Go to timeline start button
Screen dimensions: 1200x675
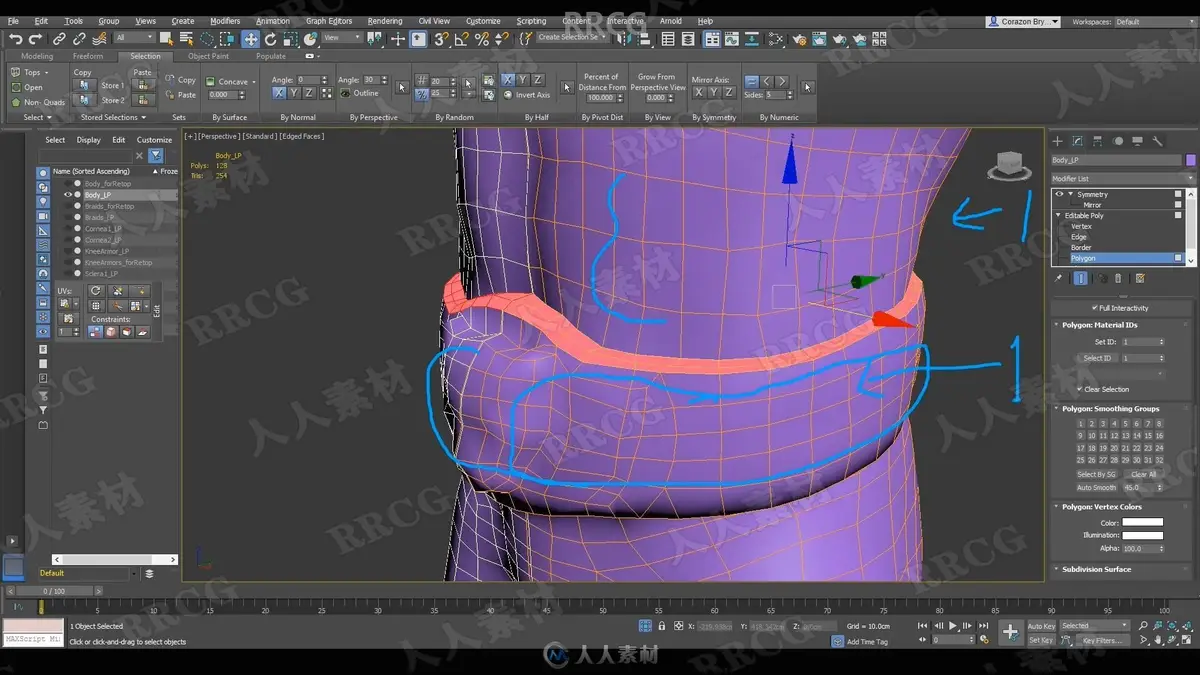coord(922,626)
